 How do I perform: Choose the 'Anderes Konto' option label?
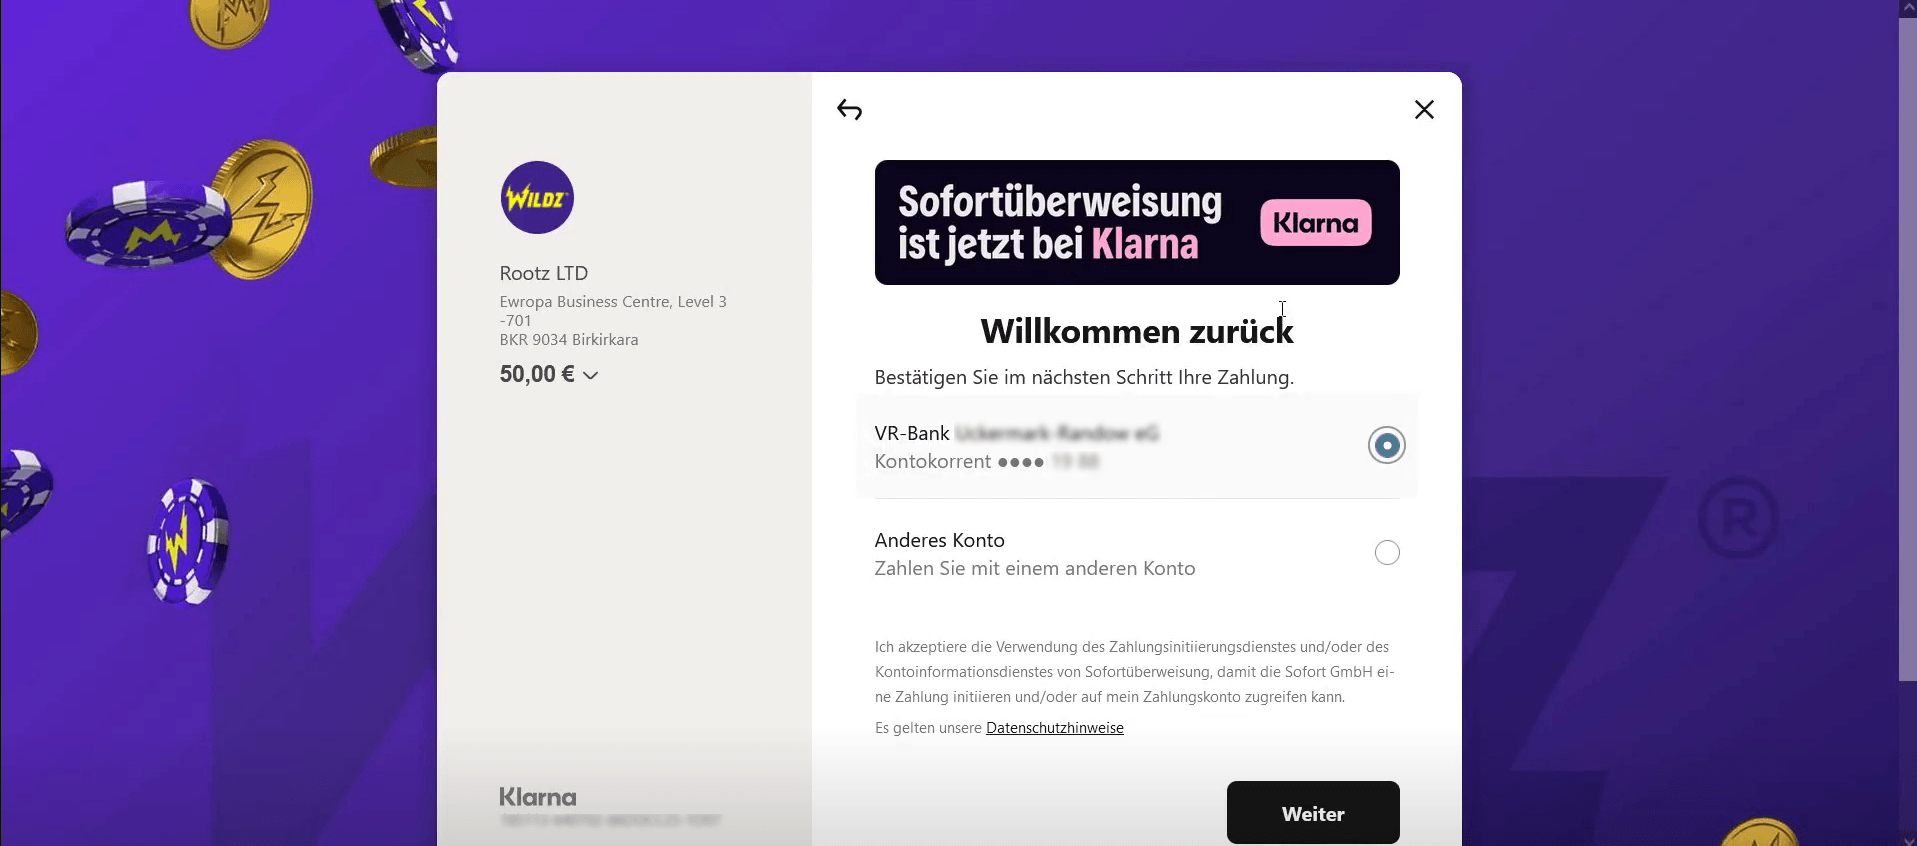tap(939, 540)
